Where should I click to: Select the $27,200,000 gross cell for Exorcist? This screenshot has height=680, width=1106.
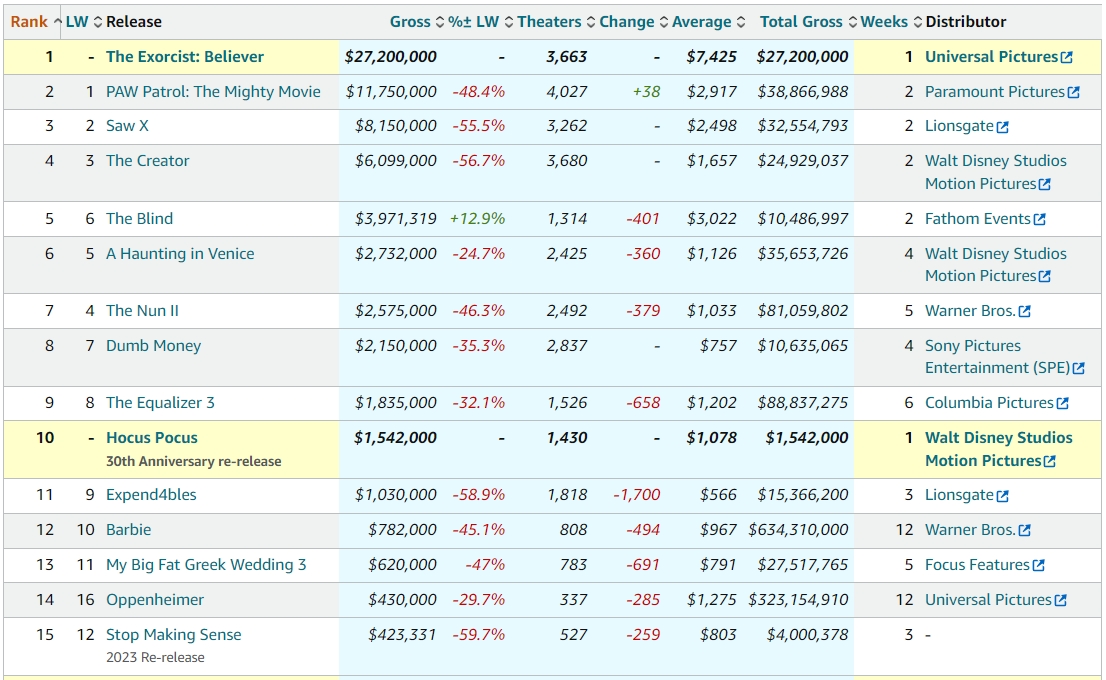click(x=390, y=56)
